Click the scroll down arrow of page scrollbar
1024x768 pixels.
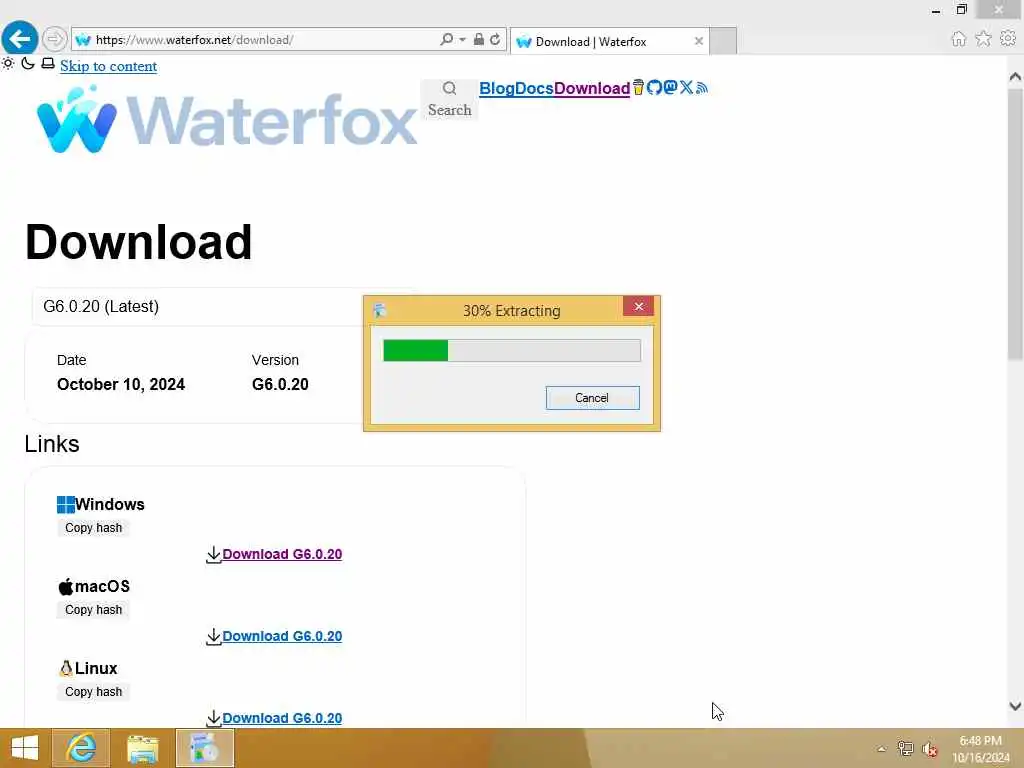(1015, 706)
